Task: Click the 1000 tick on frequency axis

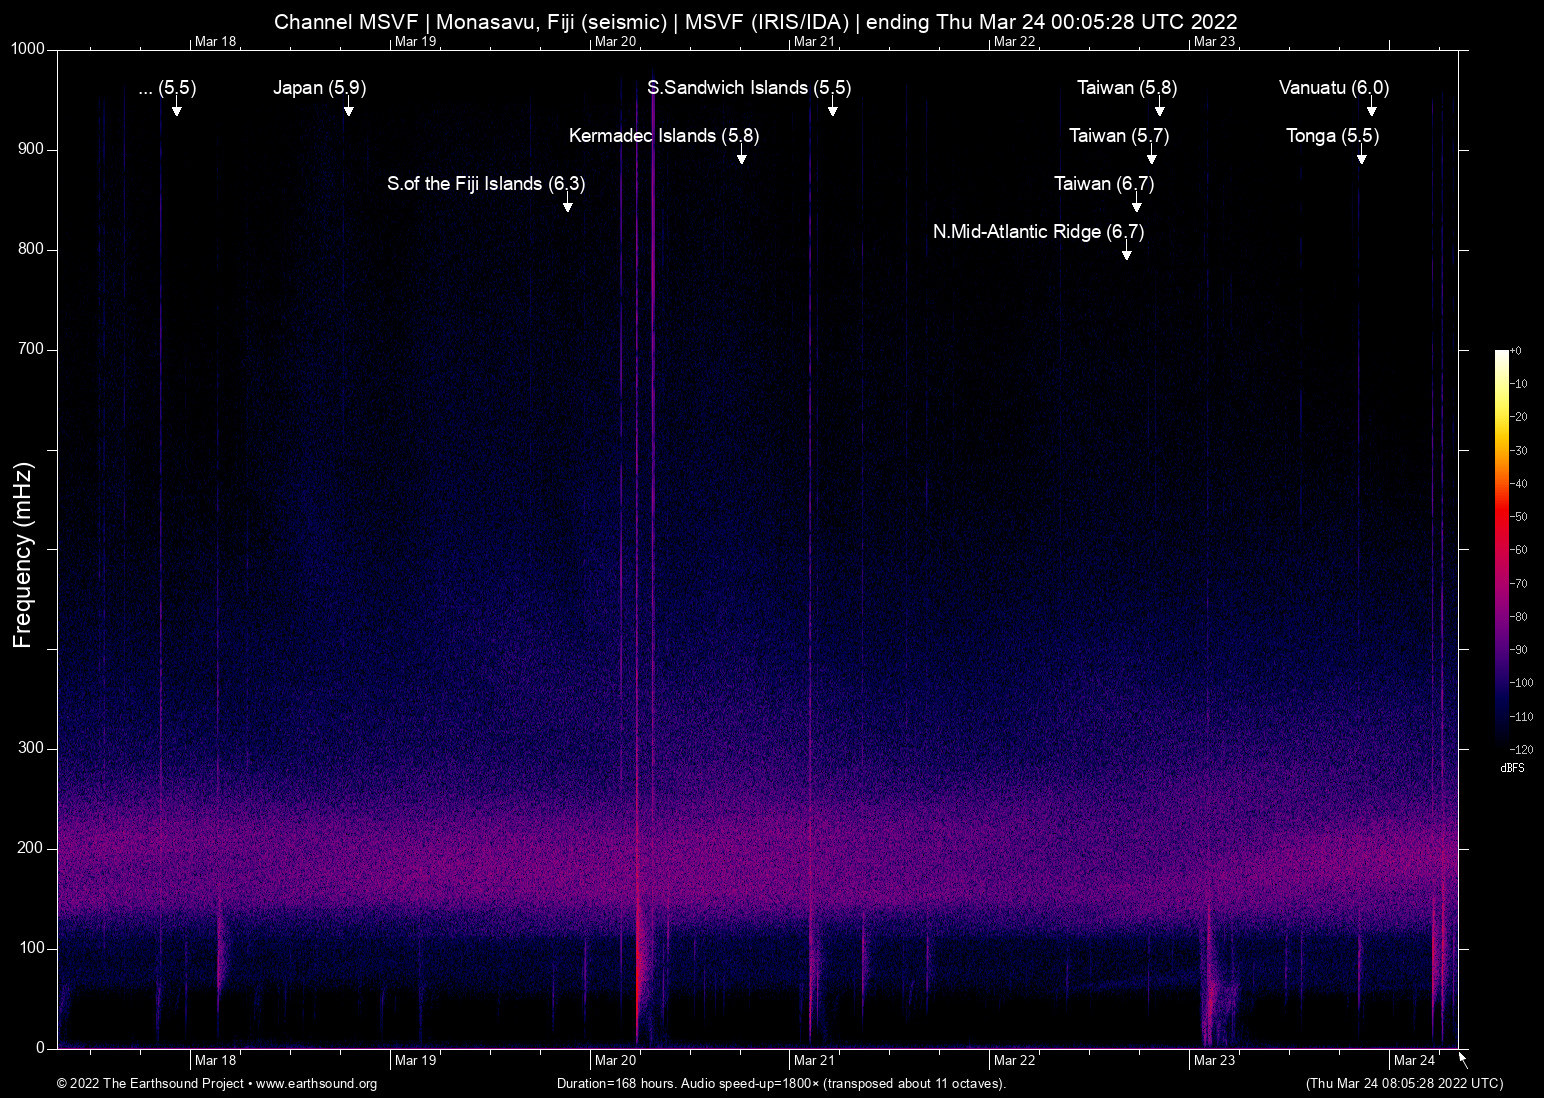Action: [28, 49]
